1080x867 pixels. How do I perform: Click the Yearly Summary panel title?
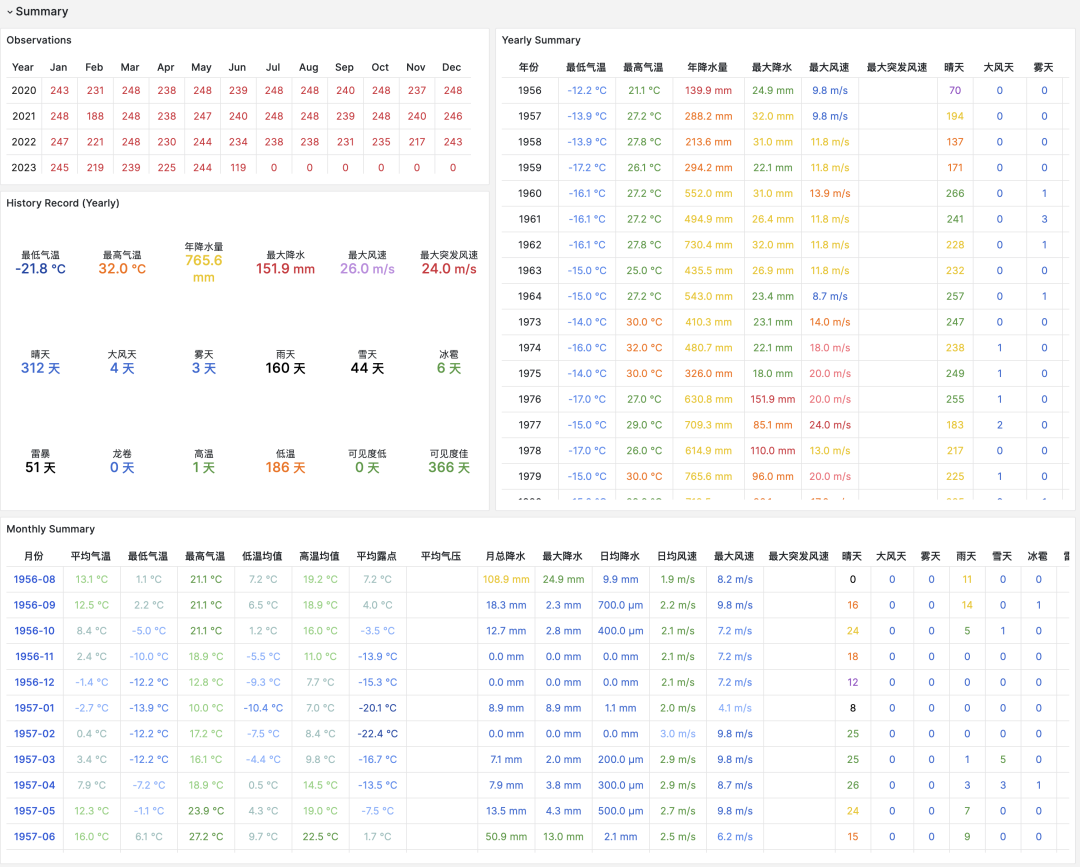click(541, 40)
